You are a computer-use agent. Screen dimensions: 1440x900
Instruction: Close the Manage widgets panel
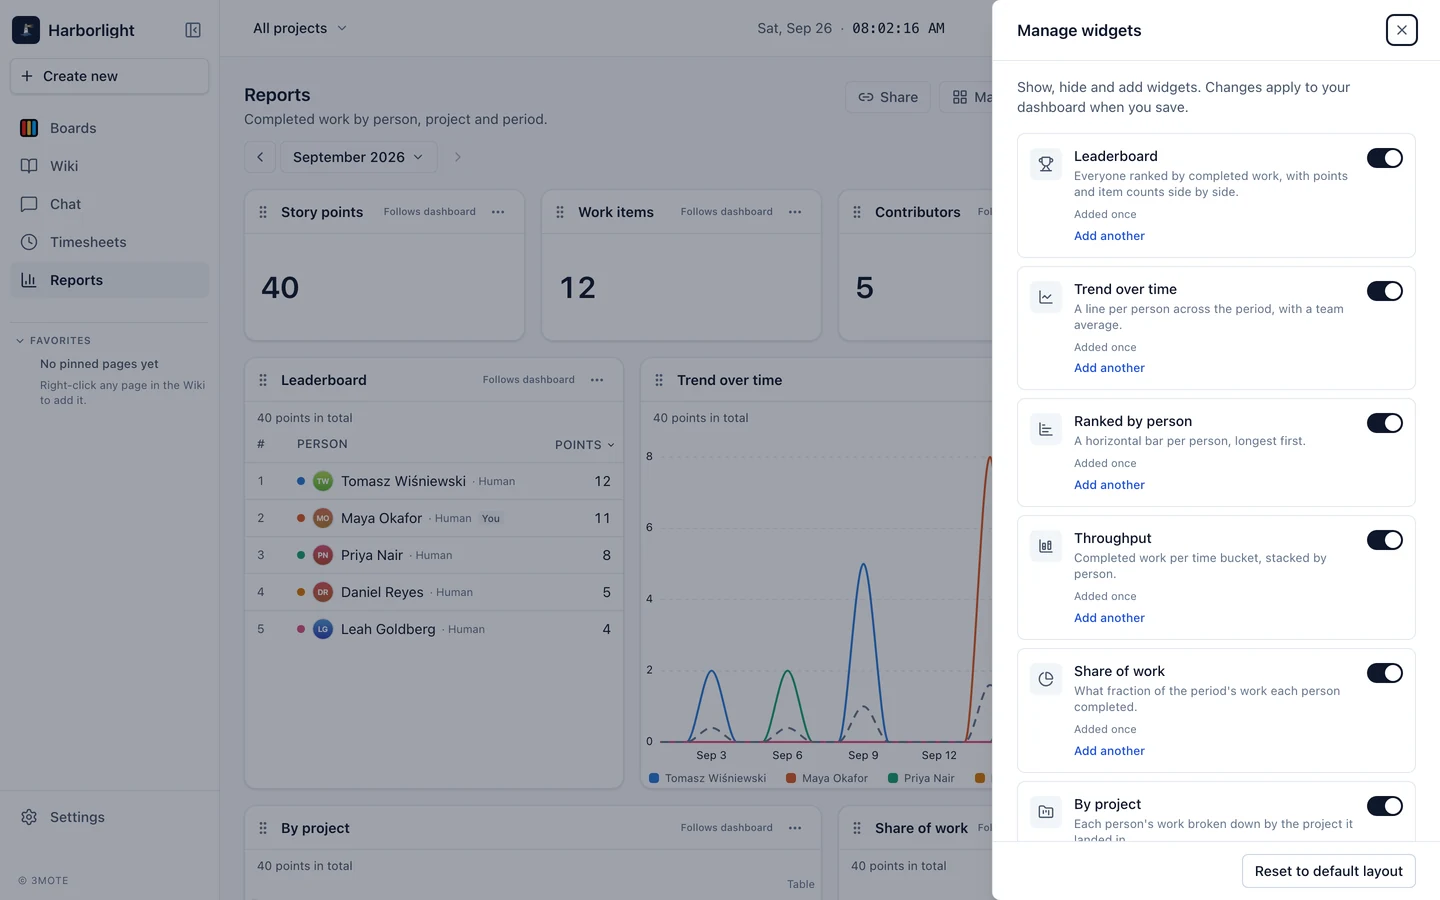point(1402,30)
